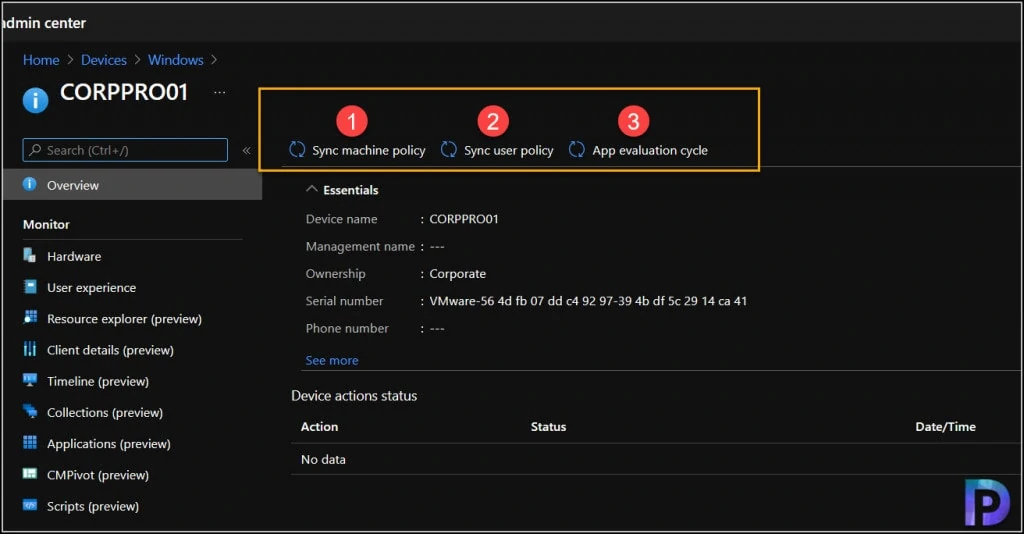Click the blue info icon beside CORPPRO01
This screenshot has height=534, width=1024.
pos(35,101)
